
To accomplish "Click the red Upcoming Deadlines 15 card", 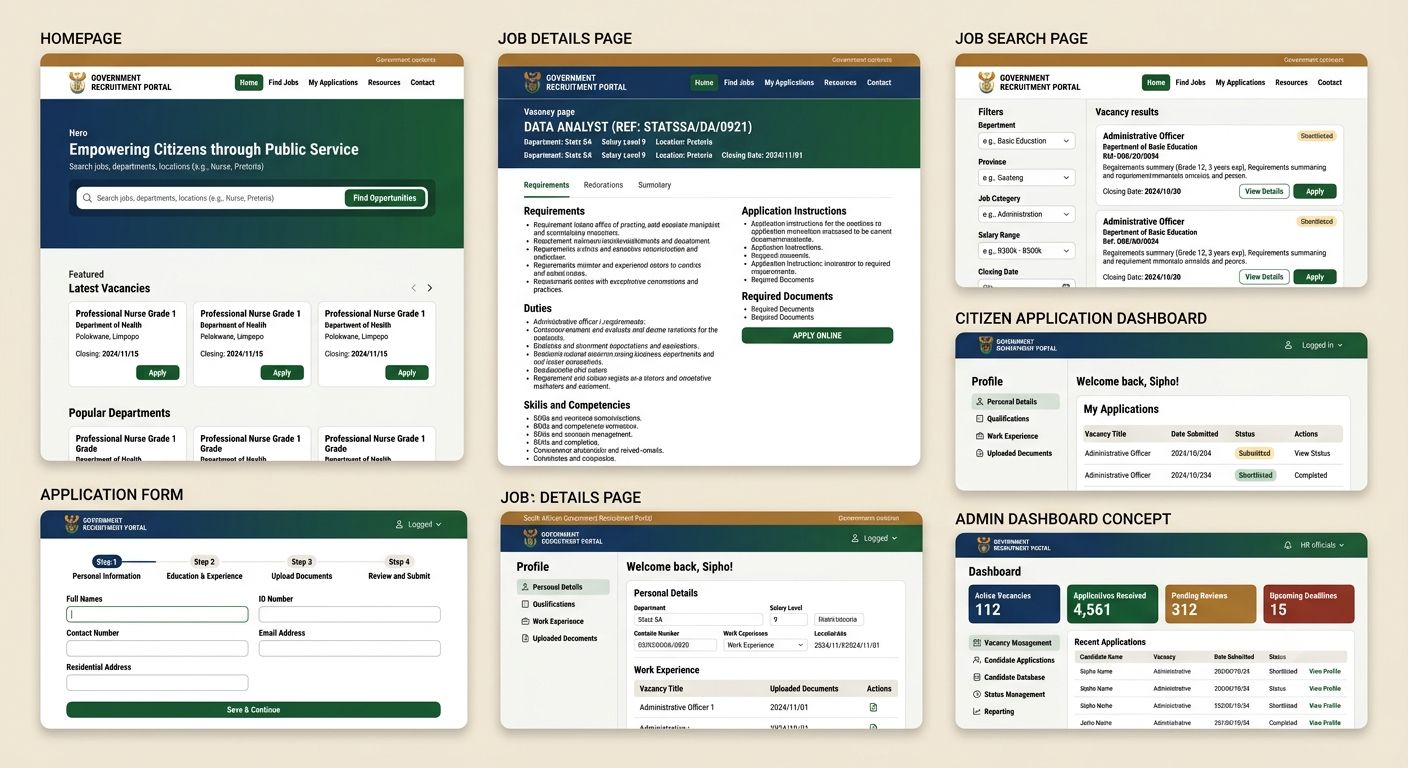I will 1309,604.
